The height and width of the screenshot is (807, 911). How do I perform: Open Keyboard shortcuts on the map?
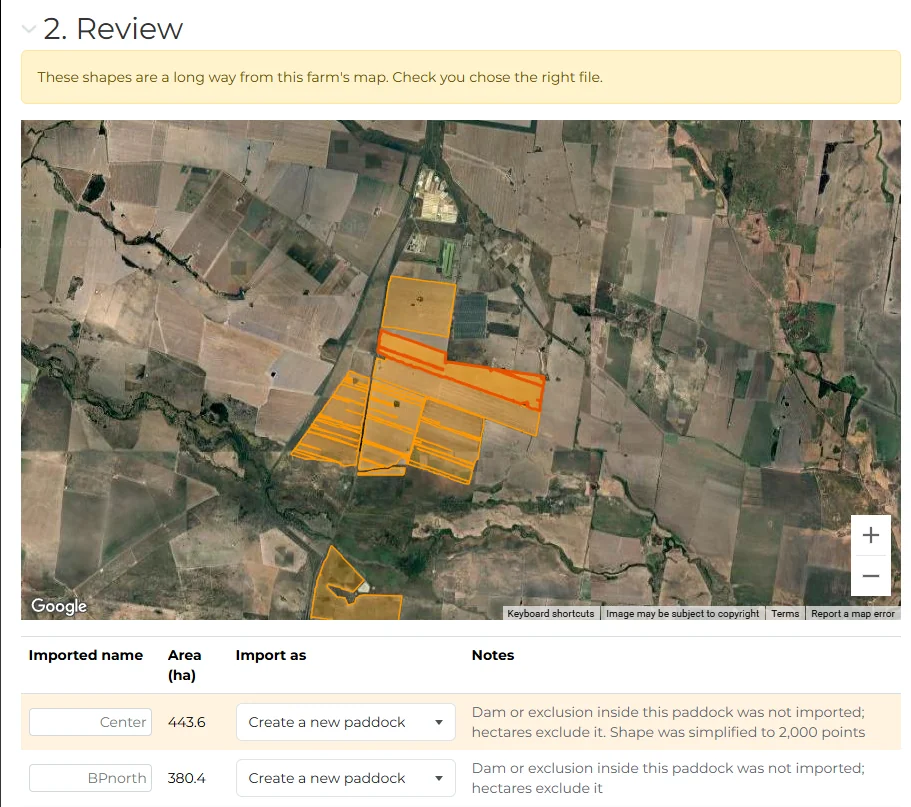pos(550,614)
